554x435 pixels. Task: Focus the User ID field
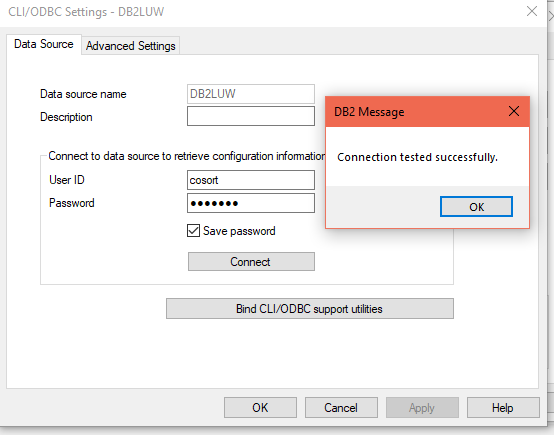tap(251, 180)
